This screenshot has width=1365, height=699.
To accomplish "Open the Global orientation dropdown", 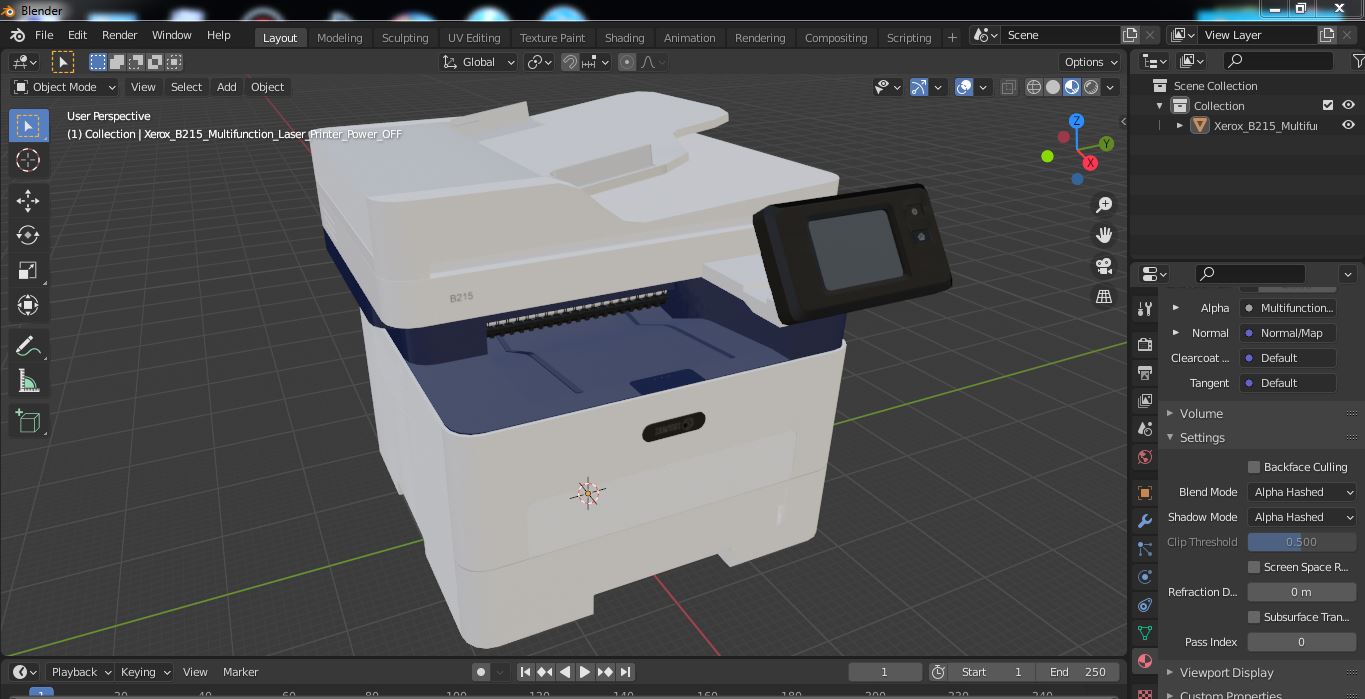I will [x=479, y=62].
